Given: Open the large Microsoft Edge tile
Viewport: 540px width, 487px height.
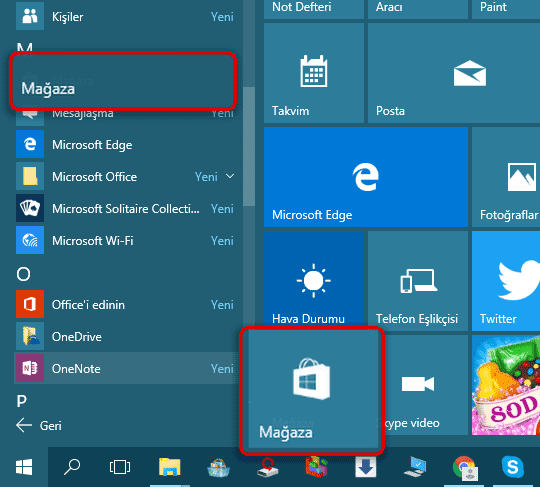Looking at the screenshot, I should point(366,177).
